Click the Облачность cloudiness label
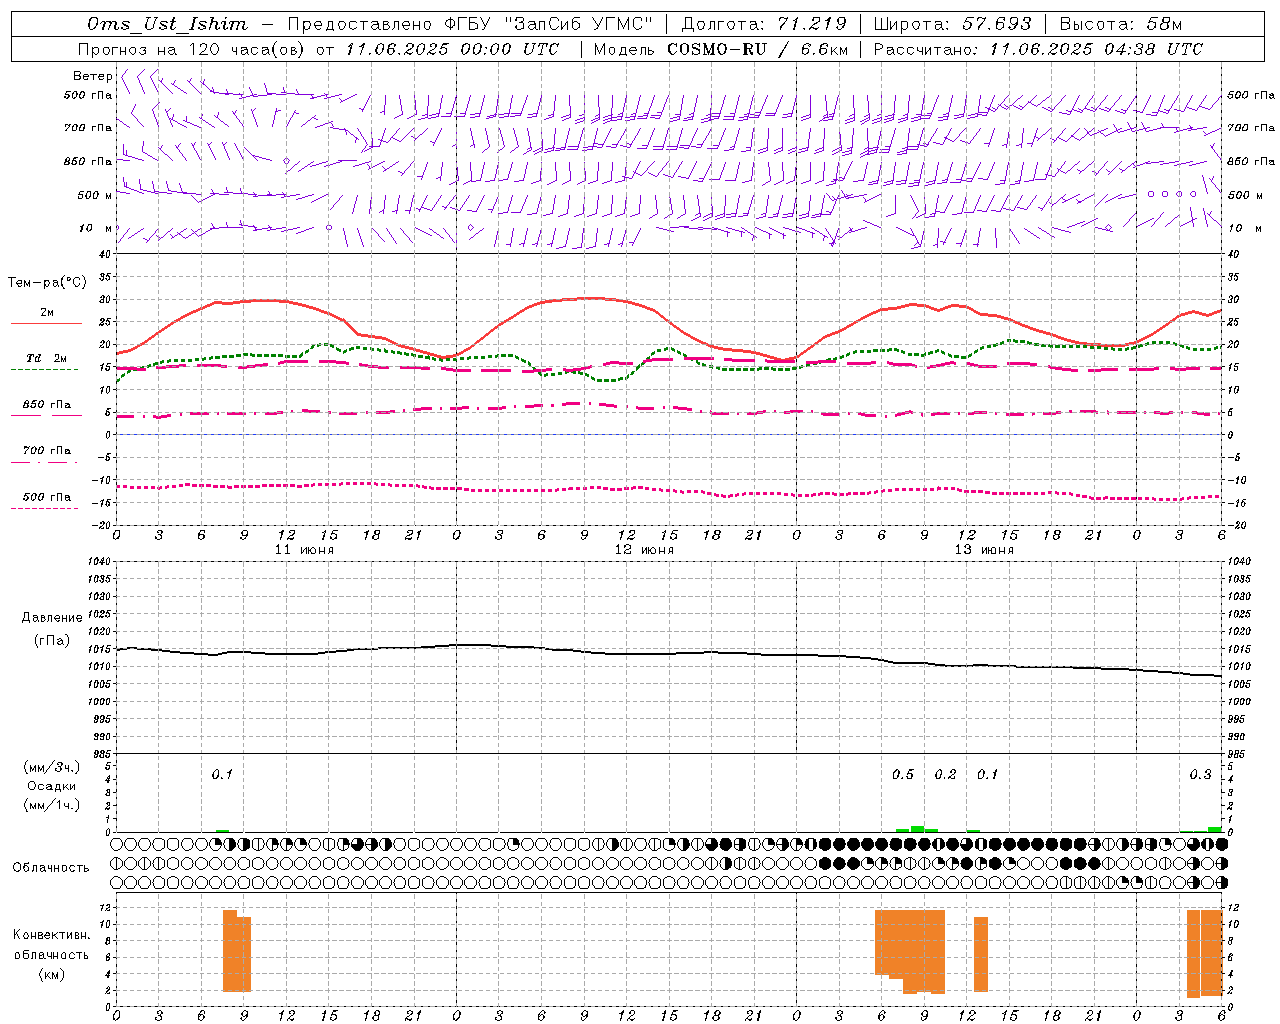The width and height of the screenshot is (1280, 1024). point(51,867)
